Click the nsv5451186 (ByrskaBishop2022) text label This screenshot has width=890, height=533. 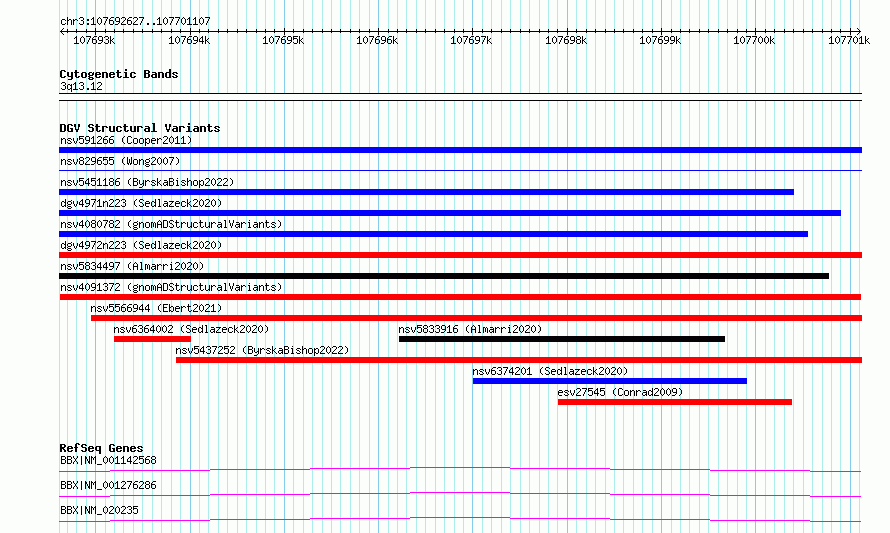[x=147, y=182]
